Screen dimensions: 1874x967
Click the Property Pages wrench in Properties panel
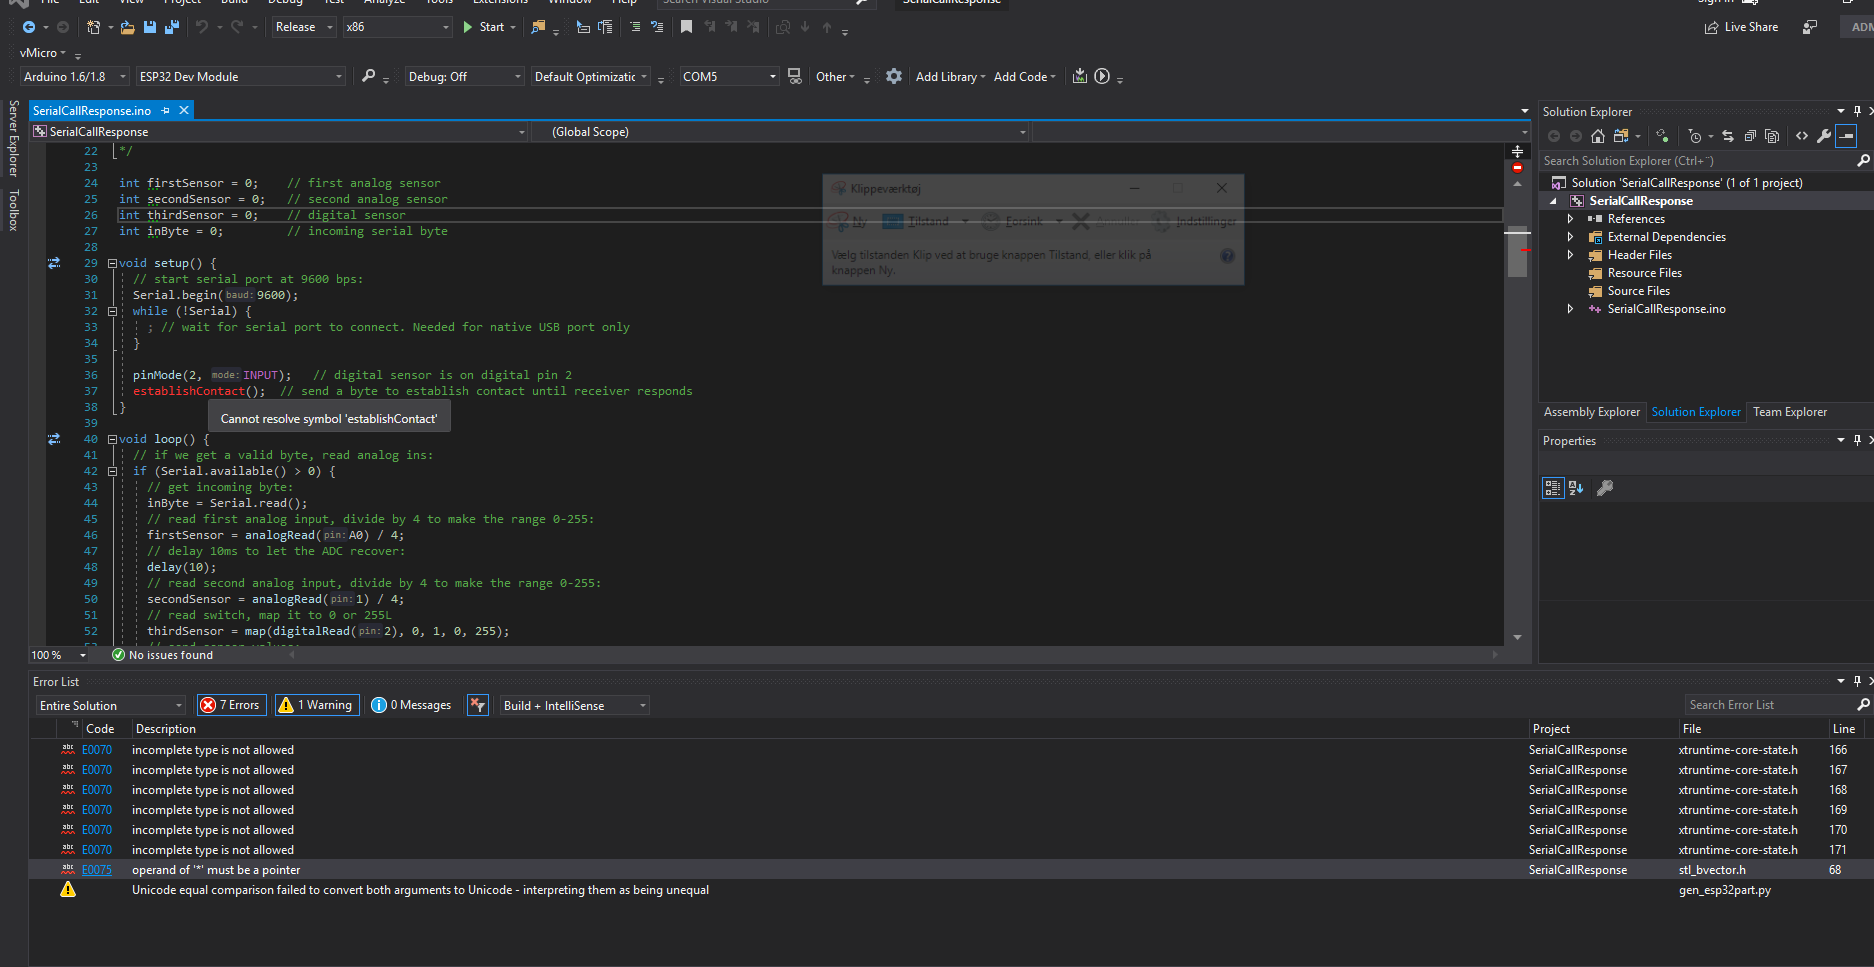pos(1605,488)
